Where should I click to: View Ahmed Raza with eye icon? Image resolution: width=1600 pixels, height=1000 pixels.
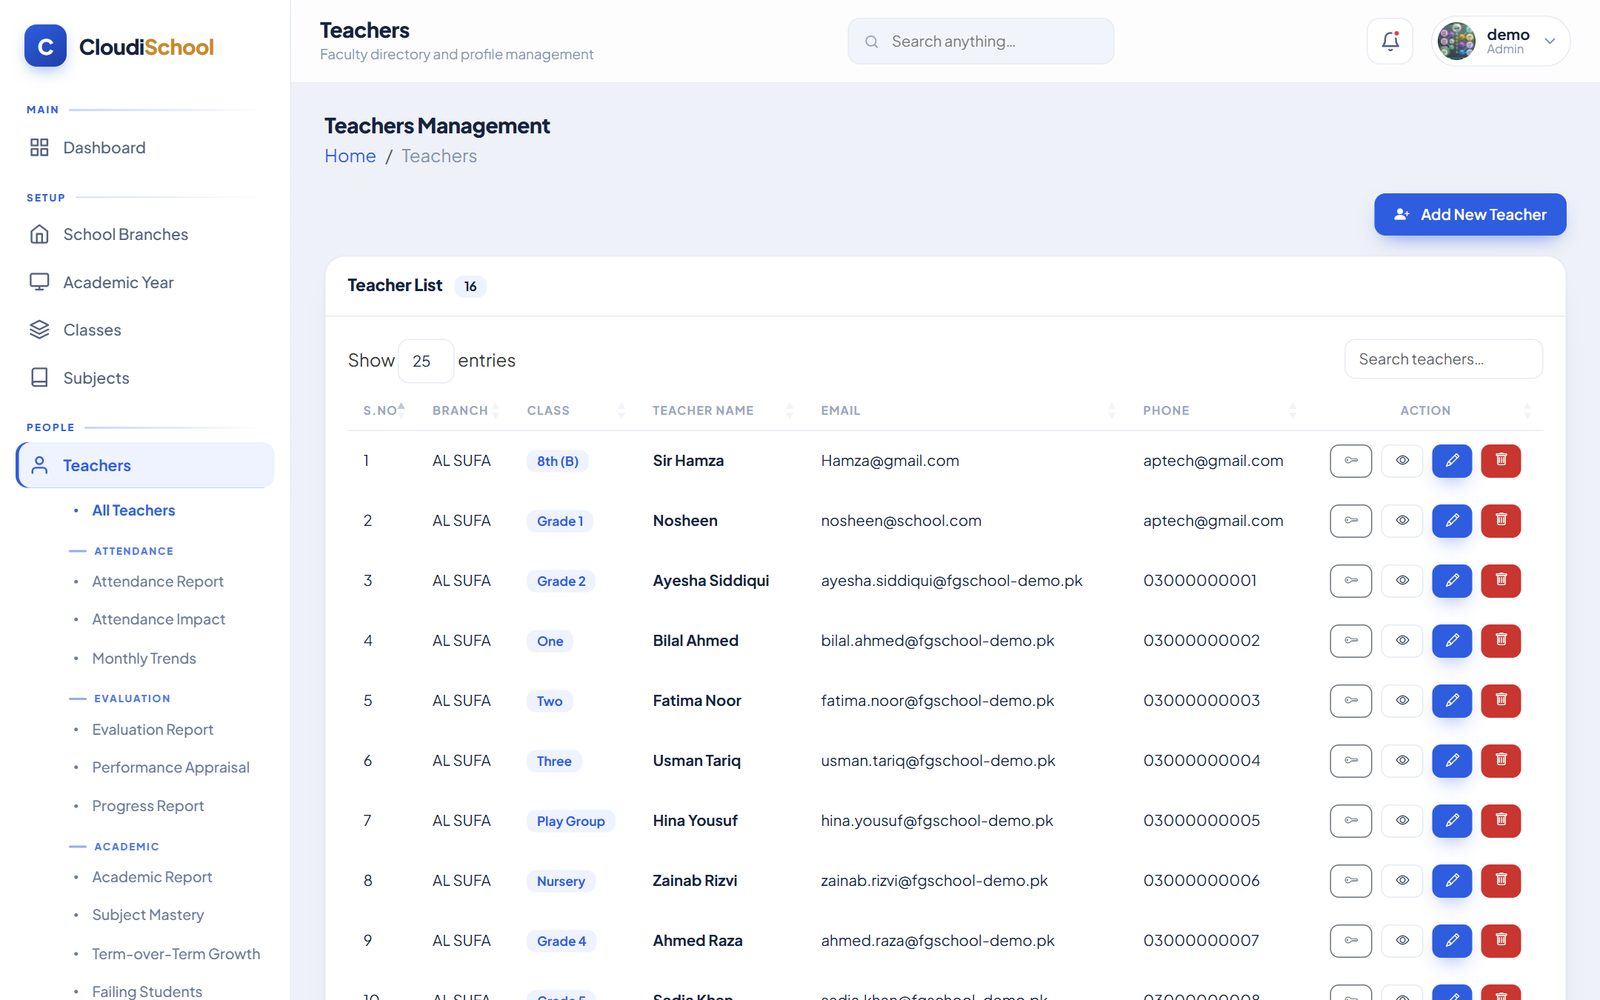[1402, 941]
